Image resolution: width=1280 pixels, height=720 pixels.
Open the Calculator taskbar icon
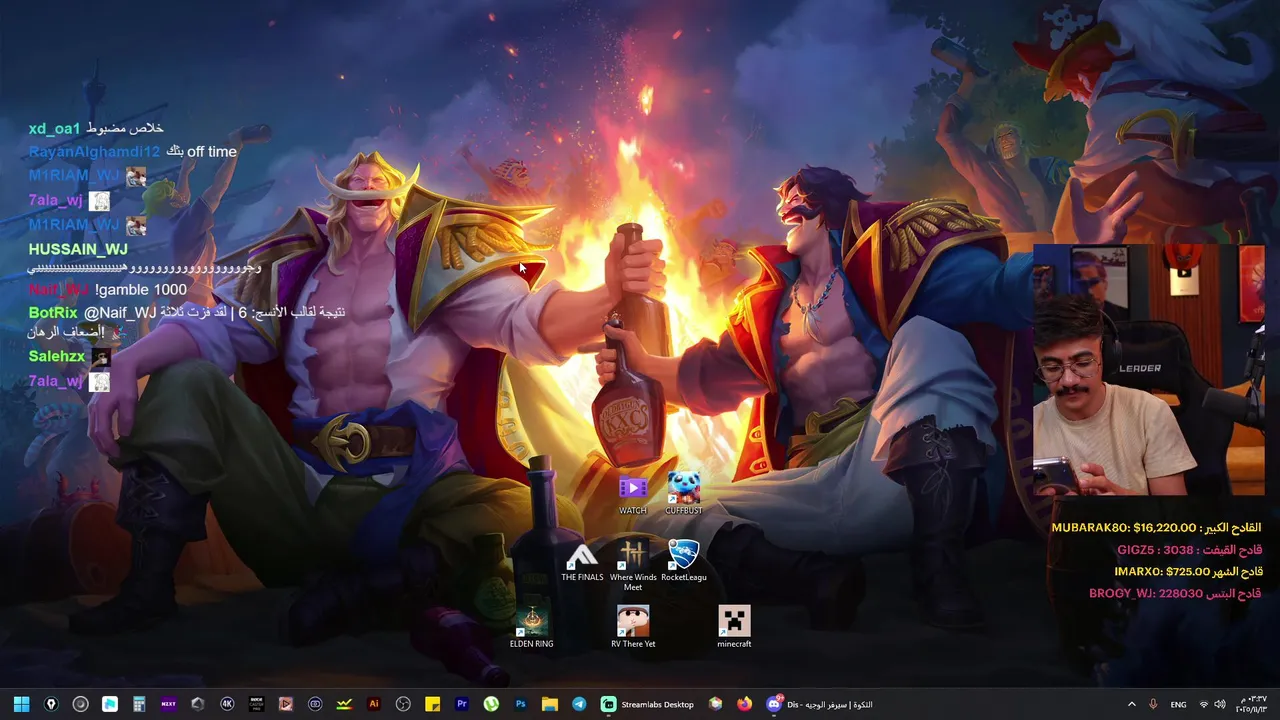click(x=139, y=704)
